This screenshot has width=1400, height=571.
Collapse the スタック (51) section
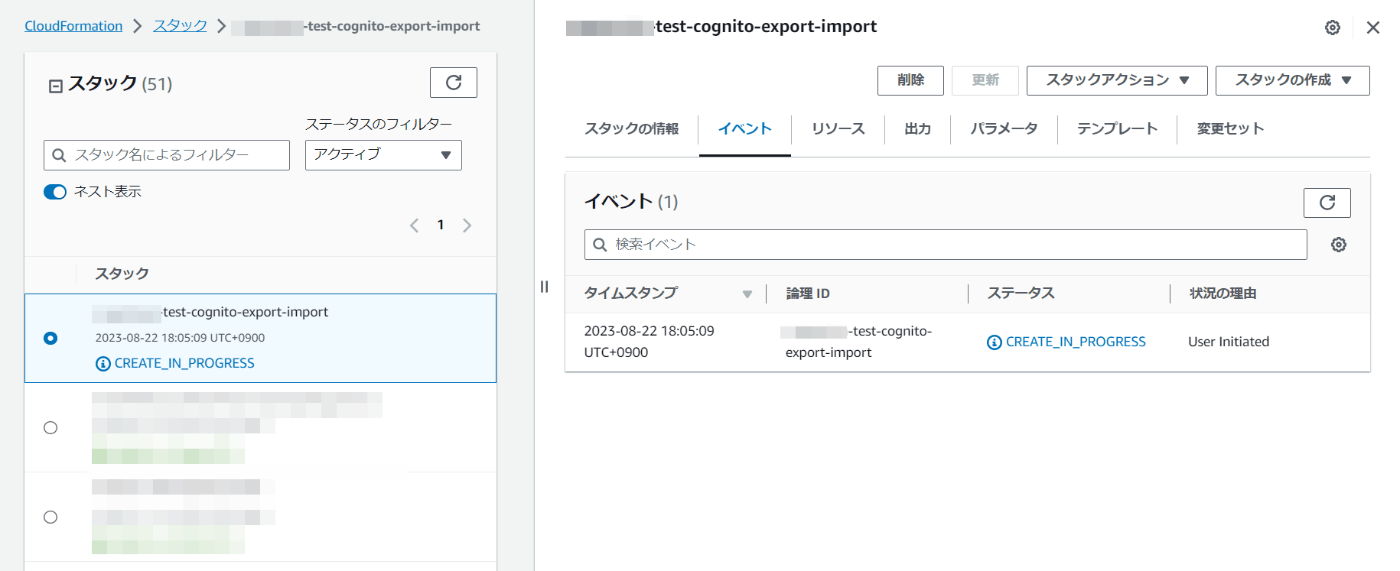pyautogui.click(x=56, y=85)
